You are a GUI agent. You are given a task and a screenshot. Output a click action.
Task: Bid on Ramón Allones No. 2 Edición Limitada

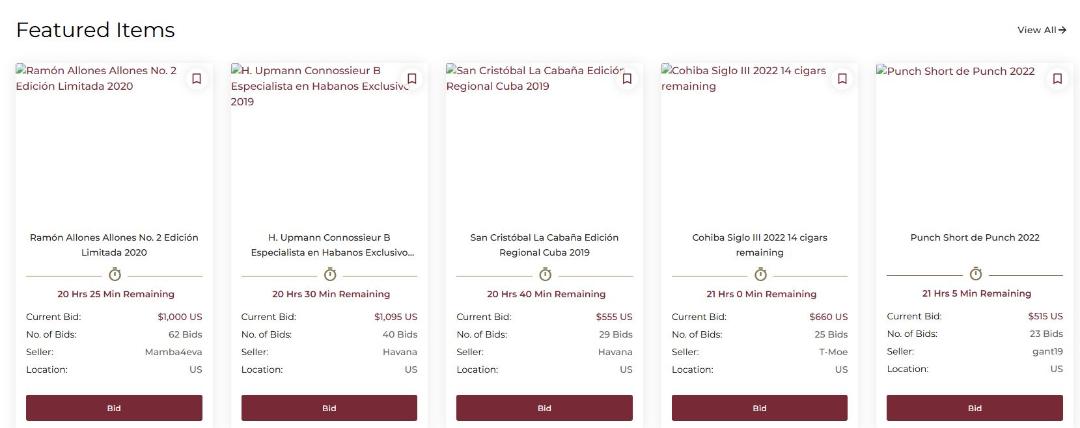(114, 408)
